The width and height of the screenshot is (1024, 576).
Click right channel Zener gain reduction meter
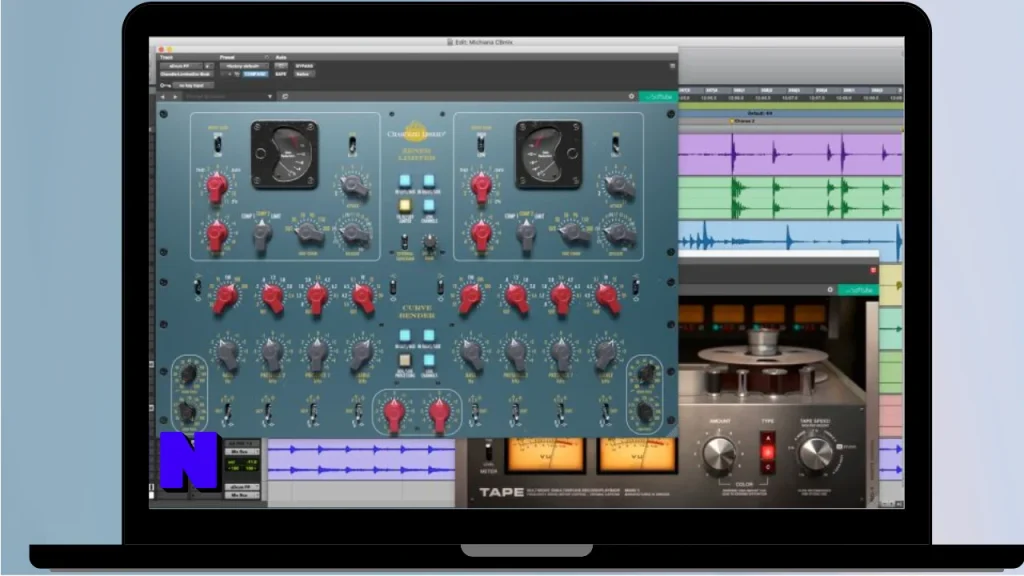[x=548, y=155]
